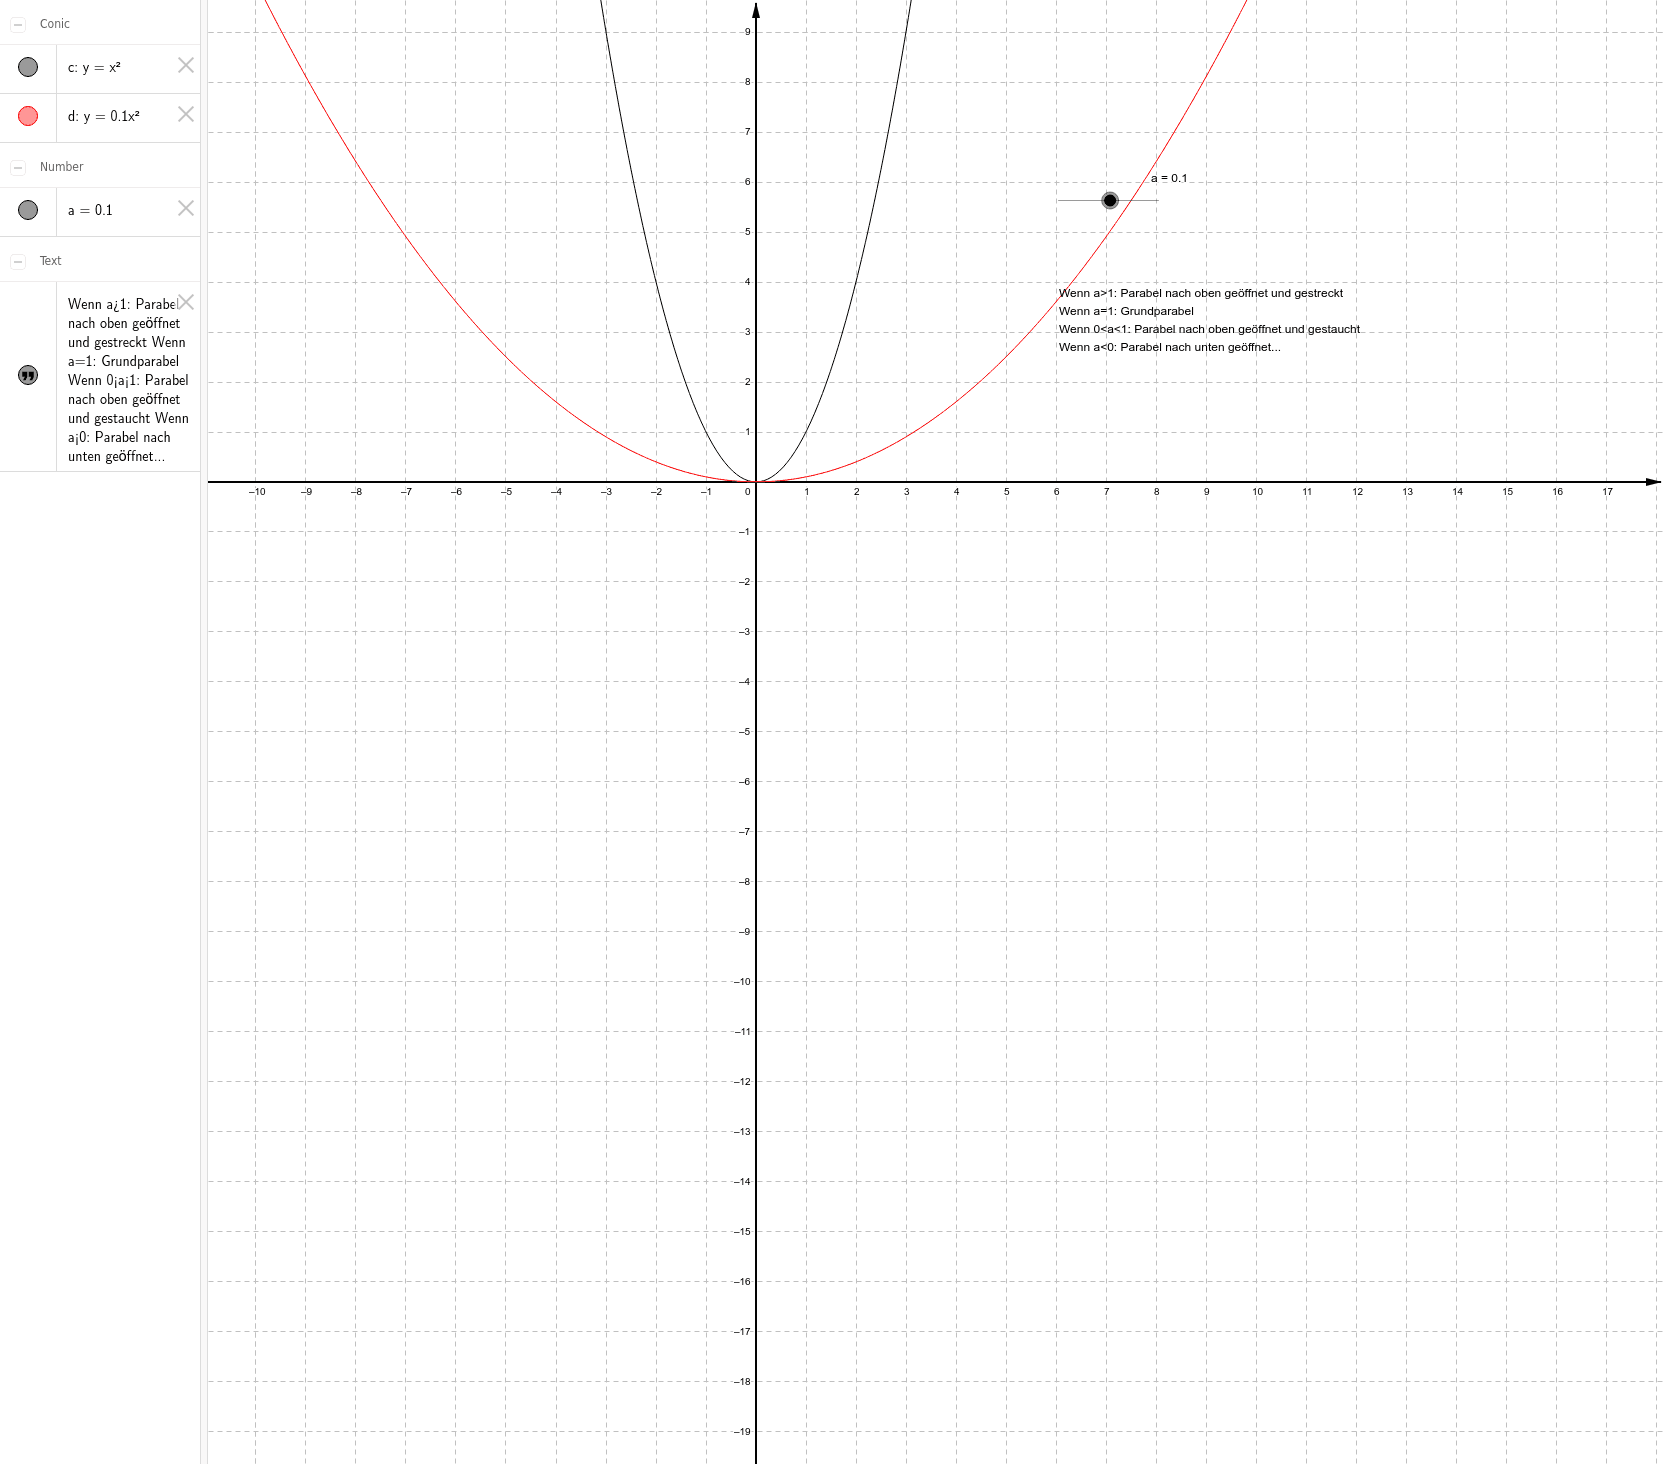Screen dimensions: 1666x1466
Task: Click 'Wenn a<0: Parabel nach unten geöffnet' line
Action: pyautogui.click(x=1169, y=347)
